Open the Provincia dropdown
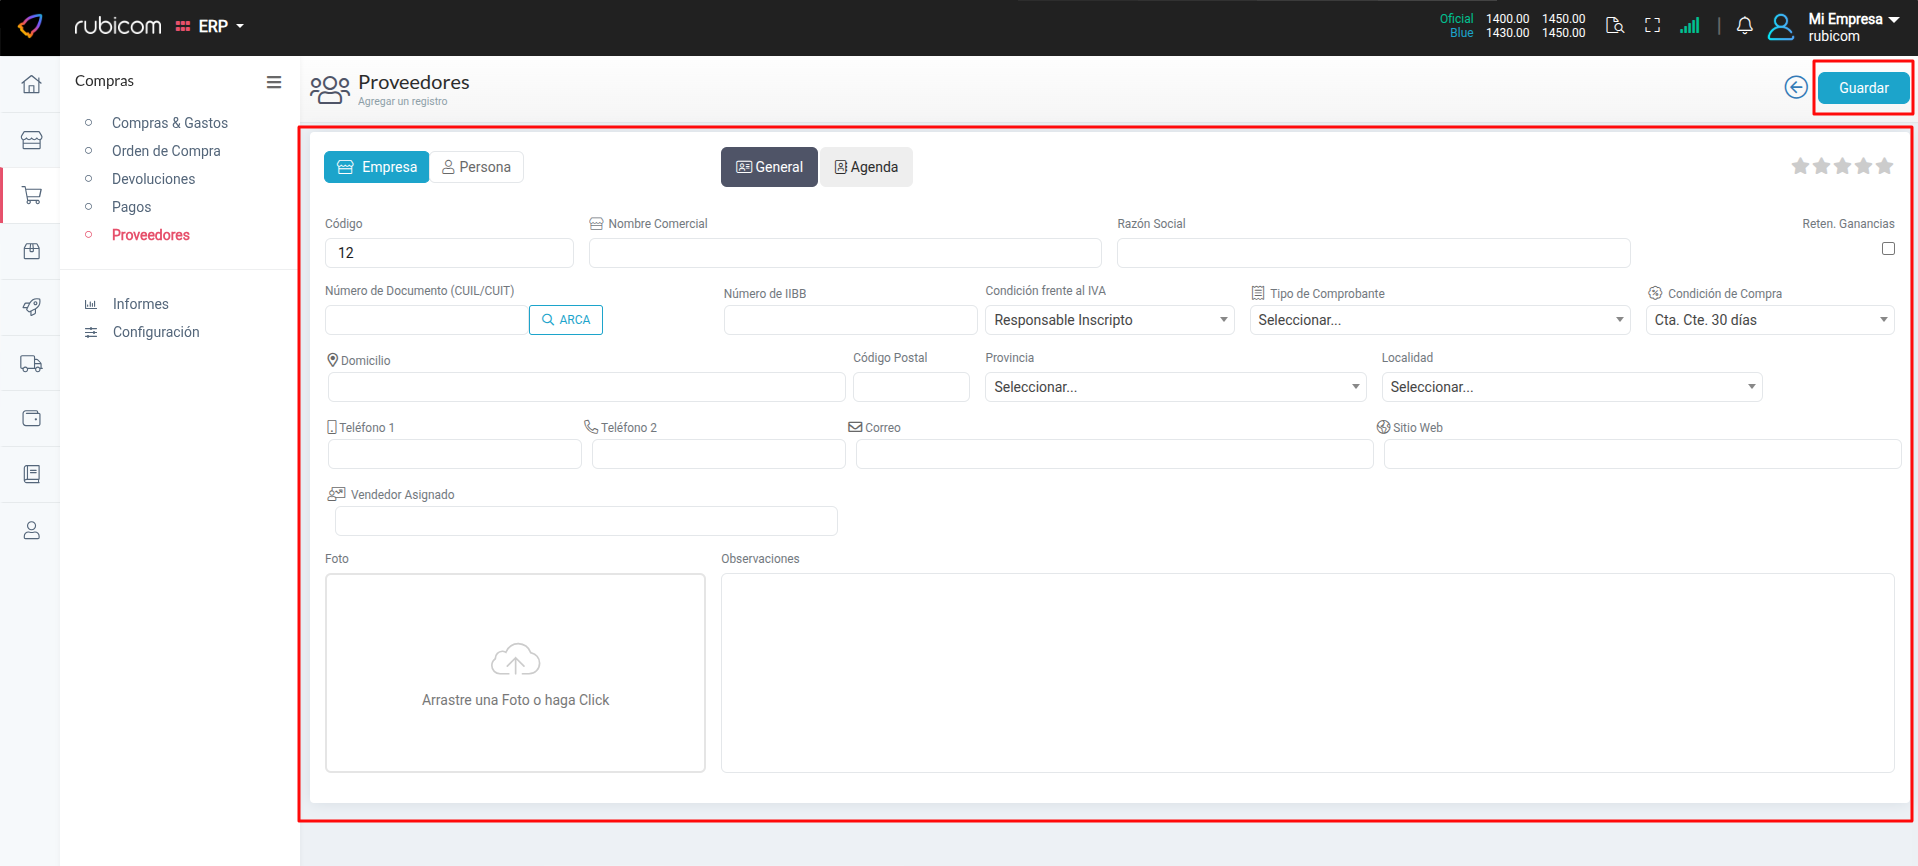The height and width of the screenshot is (866, 1918). click(1175, 387)
